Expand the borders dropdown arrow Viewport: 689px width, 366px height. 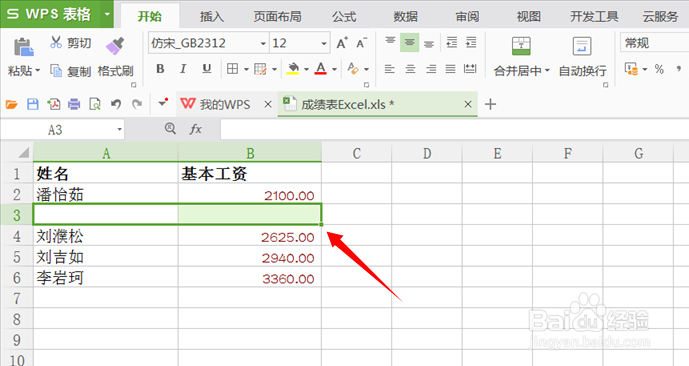point(246,69)
